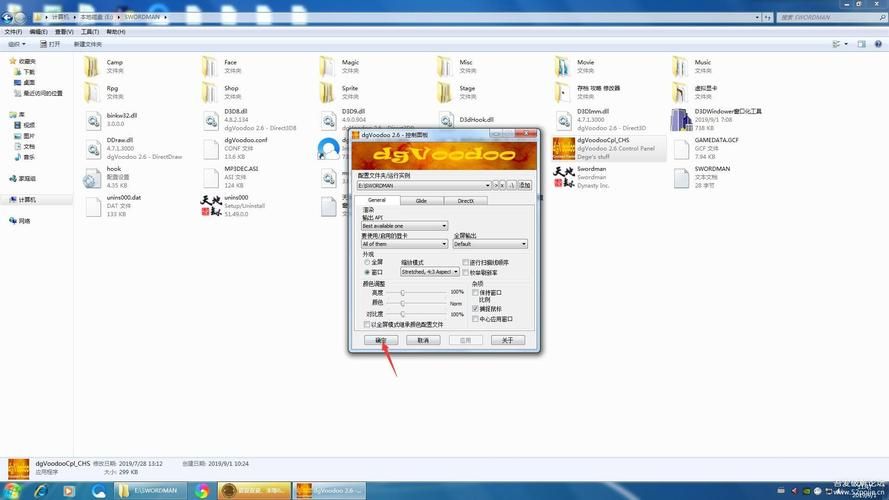The width and height of the screenshot is (889, 500).
Task: Open the 'Best available one' output API dropdown
Action: (x=404, y=226)
